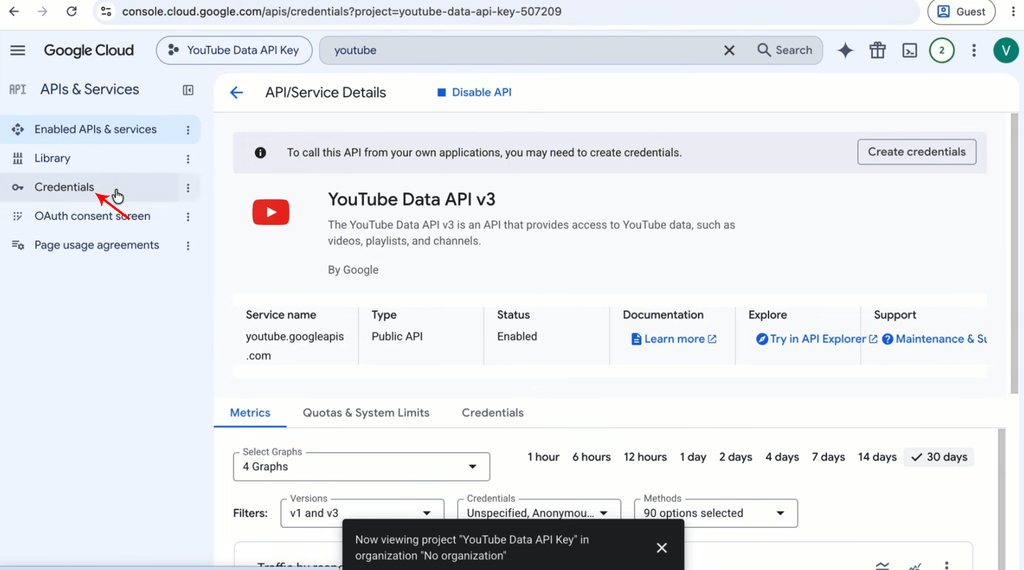Screen dimensions: 1024x570
Task: Click the Library grid icon
Action: pyautogui.click(x=18, y=158)
